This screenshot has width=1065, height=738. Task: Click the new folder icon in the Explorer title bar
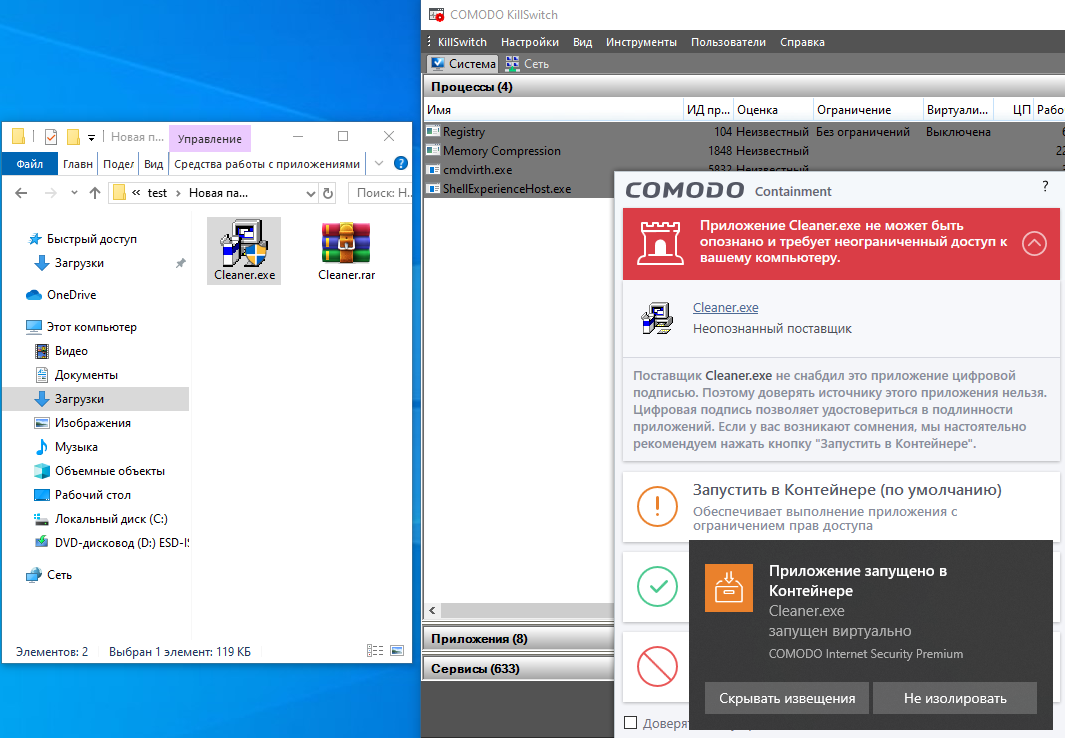coord(73,137)
